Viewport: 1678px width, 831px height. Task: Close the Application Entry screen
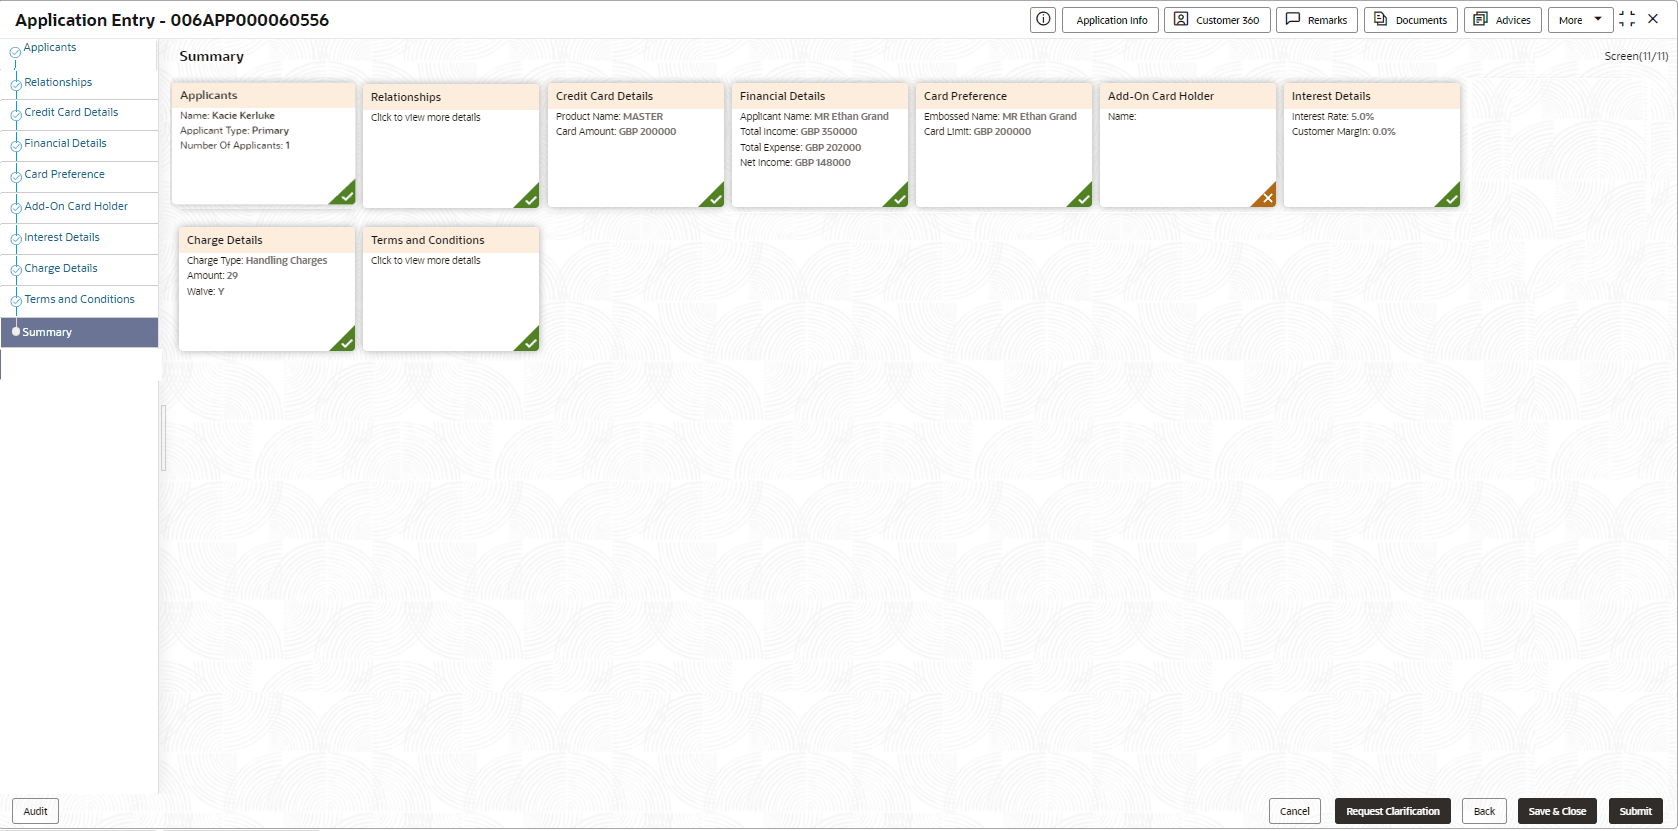[1653, 19]
